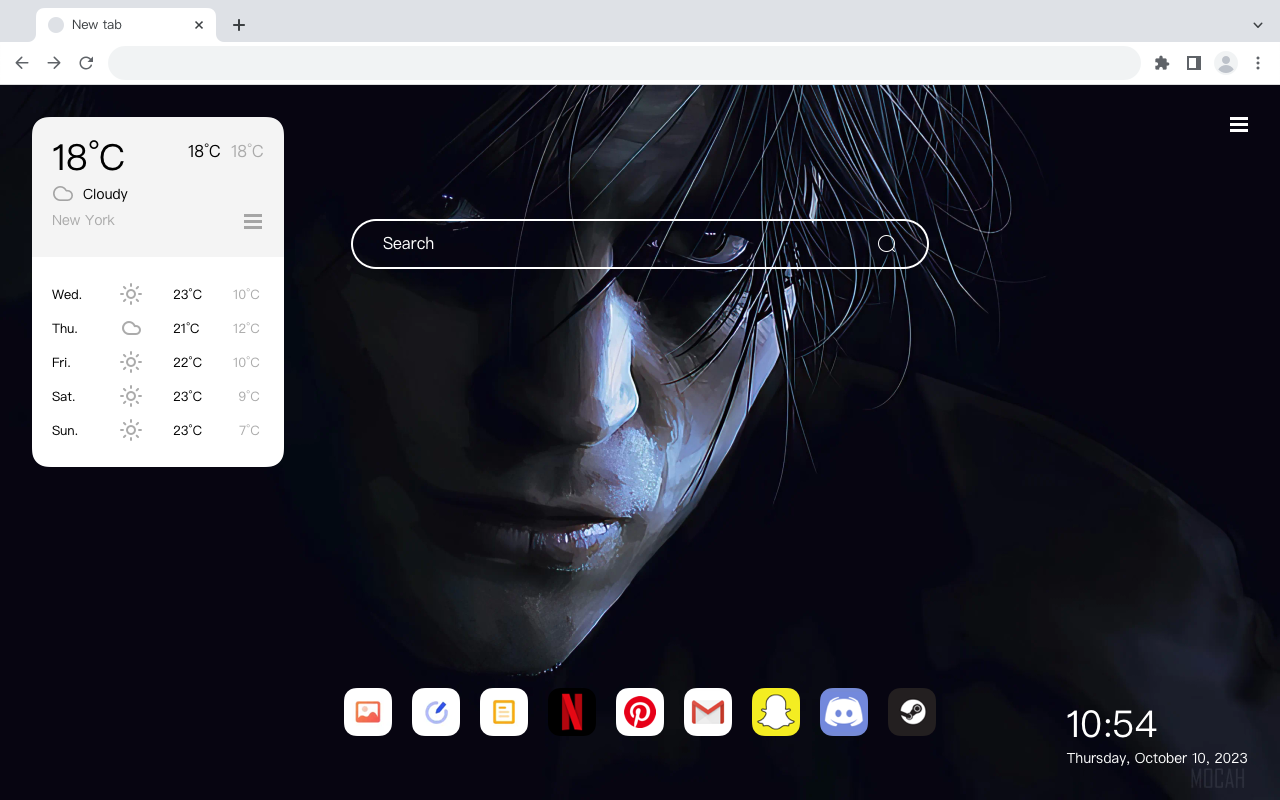Open the blue tasks checkmark shortcut

click(436, 712)
